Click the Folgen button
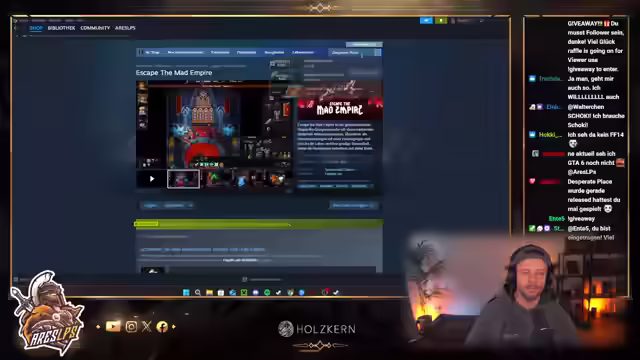The height and width of the screenshot is (360, 640). pyautogui.click(x=150, y=205)
